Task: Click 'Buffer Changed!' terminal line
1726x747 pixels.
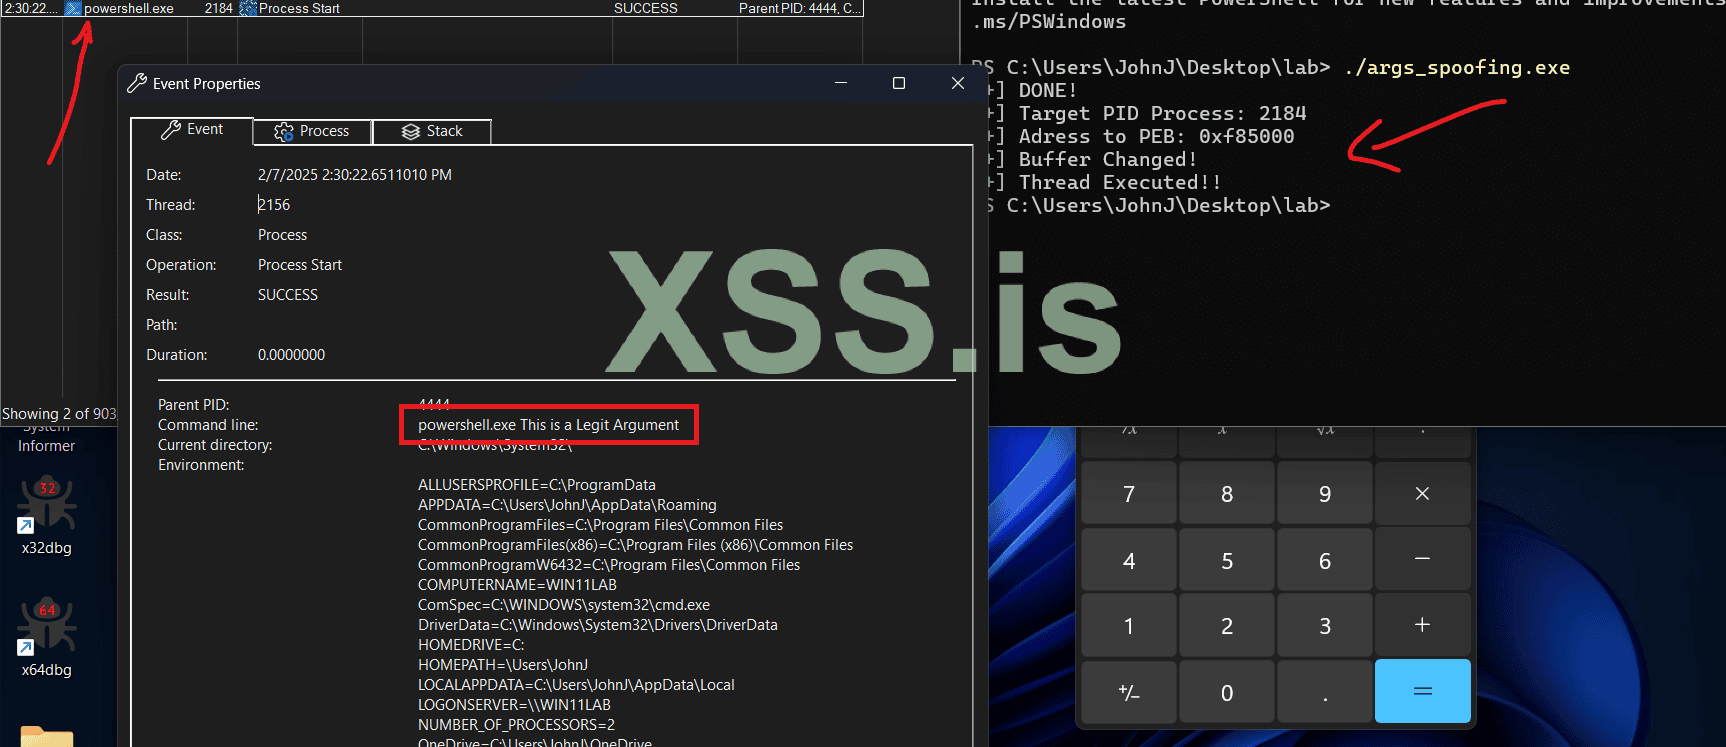Action: coord(1108,159)
